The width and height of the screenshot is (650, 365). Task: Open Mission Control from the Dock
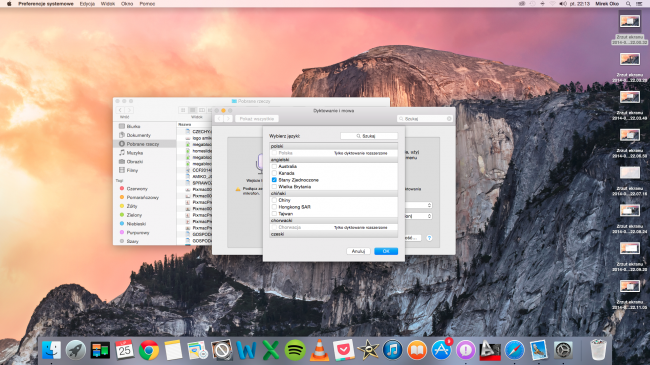(100, 350)
